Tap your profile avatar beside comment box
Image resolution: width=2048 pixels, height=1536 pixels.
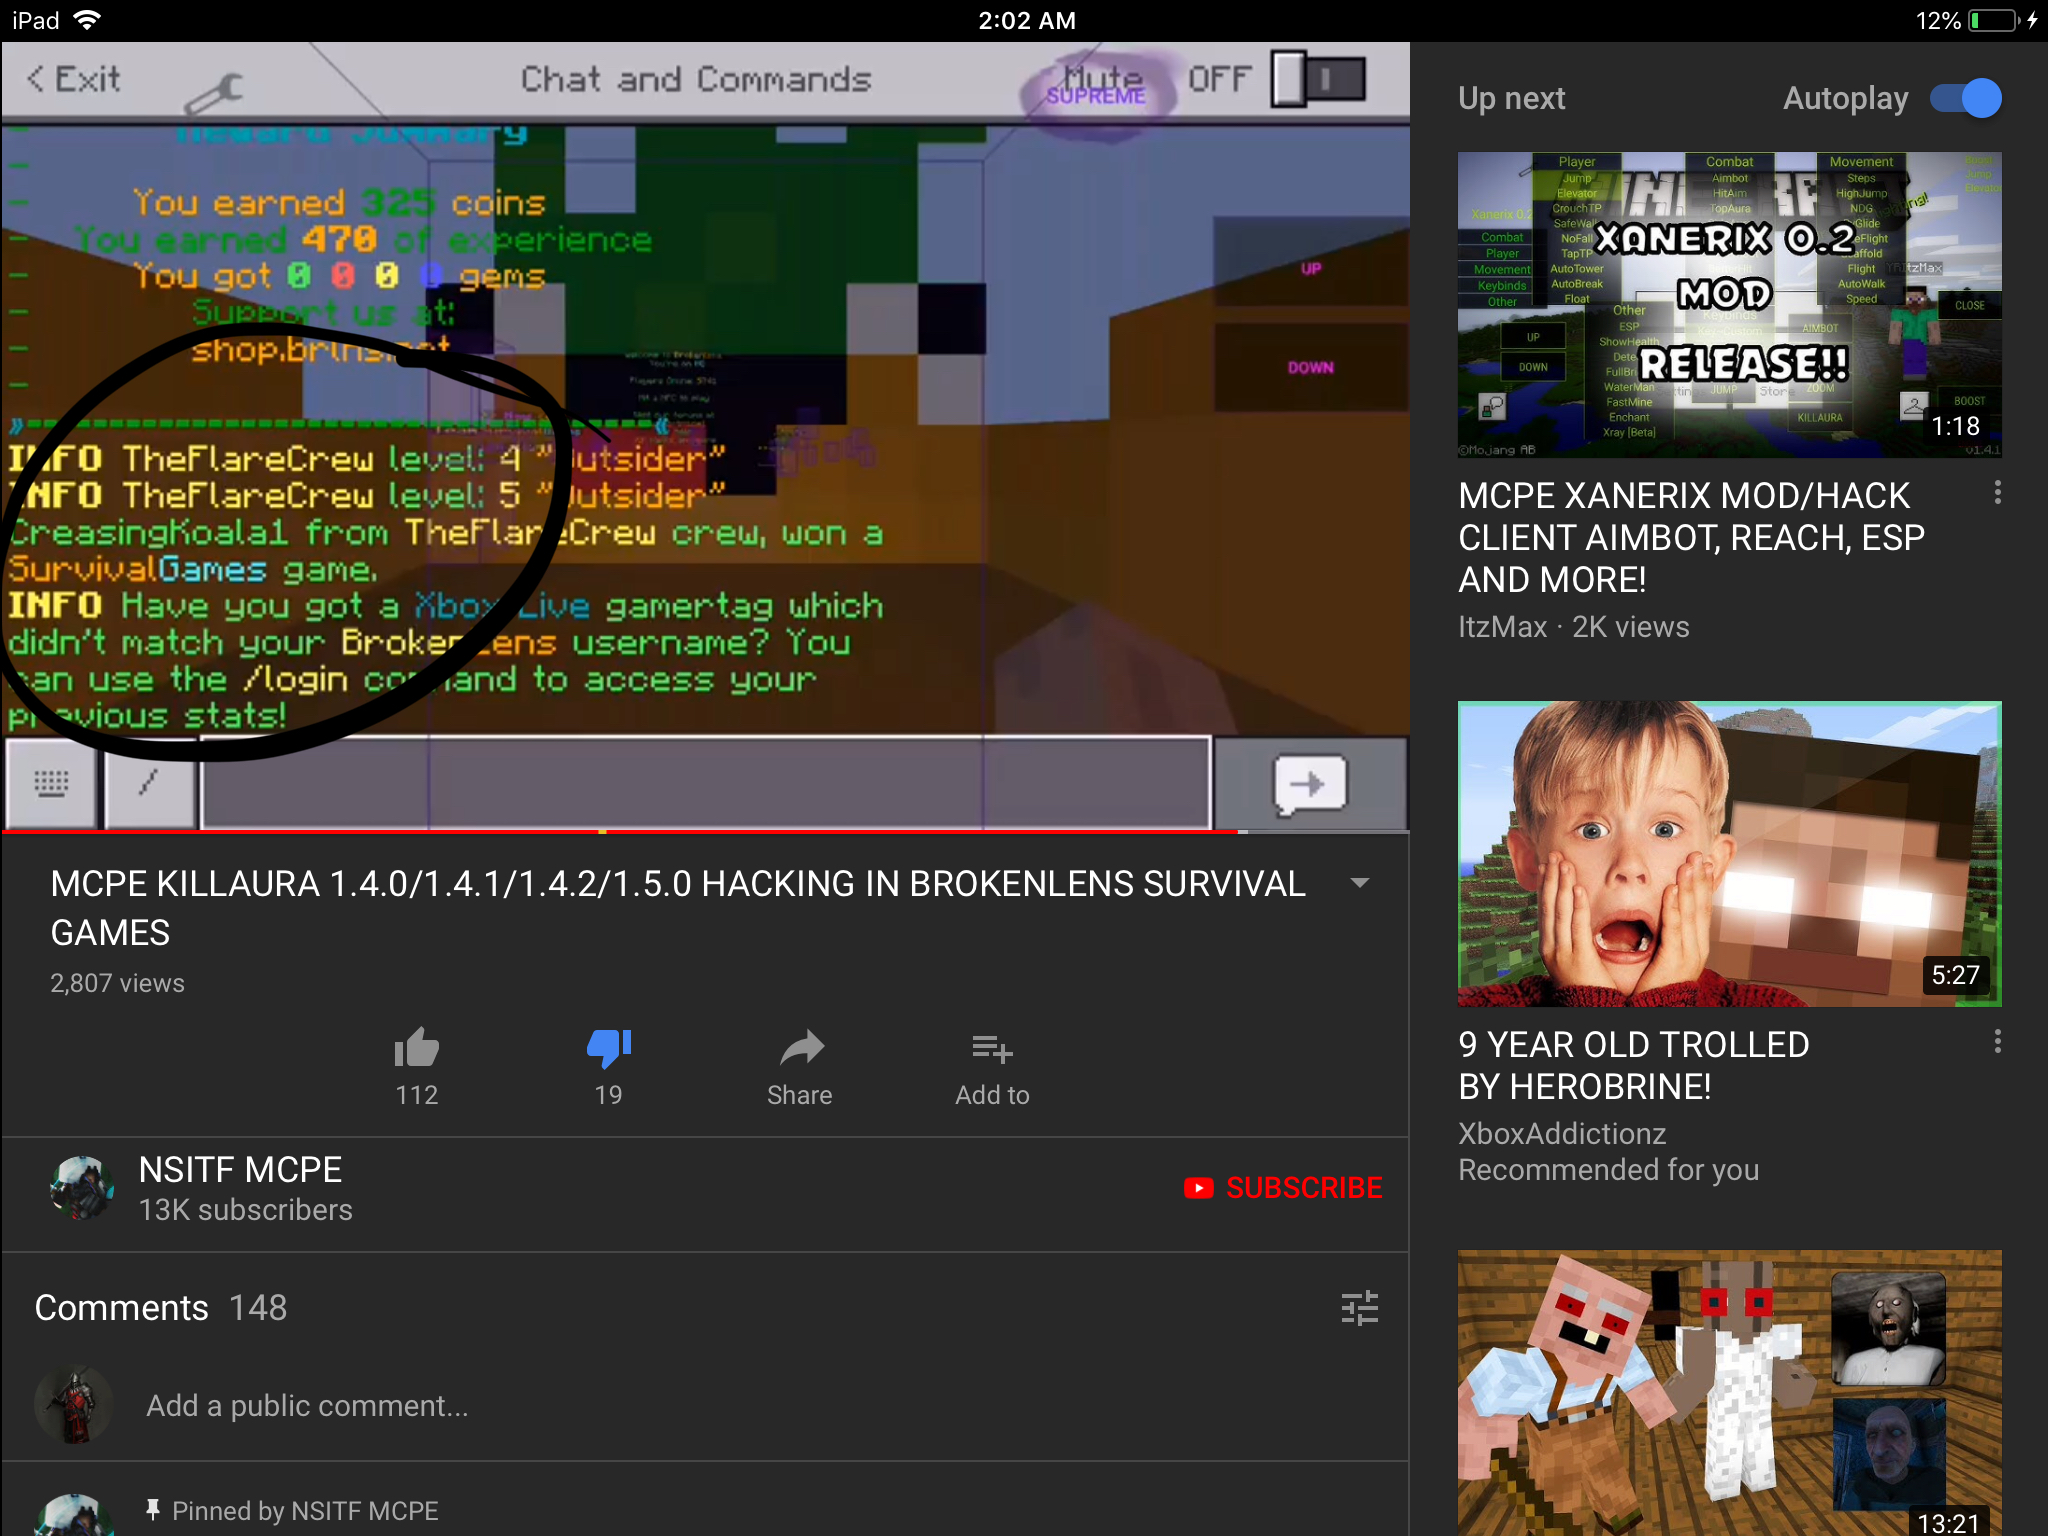[73, 1405]
